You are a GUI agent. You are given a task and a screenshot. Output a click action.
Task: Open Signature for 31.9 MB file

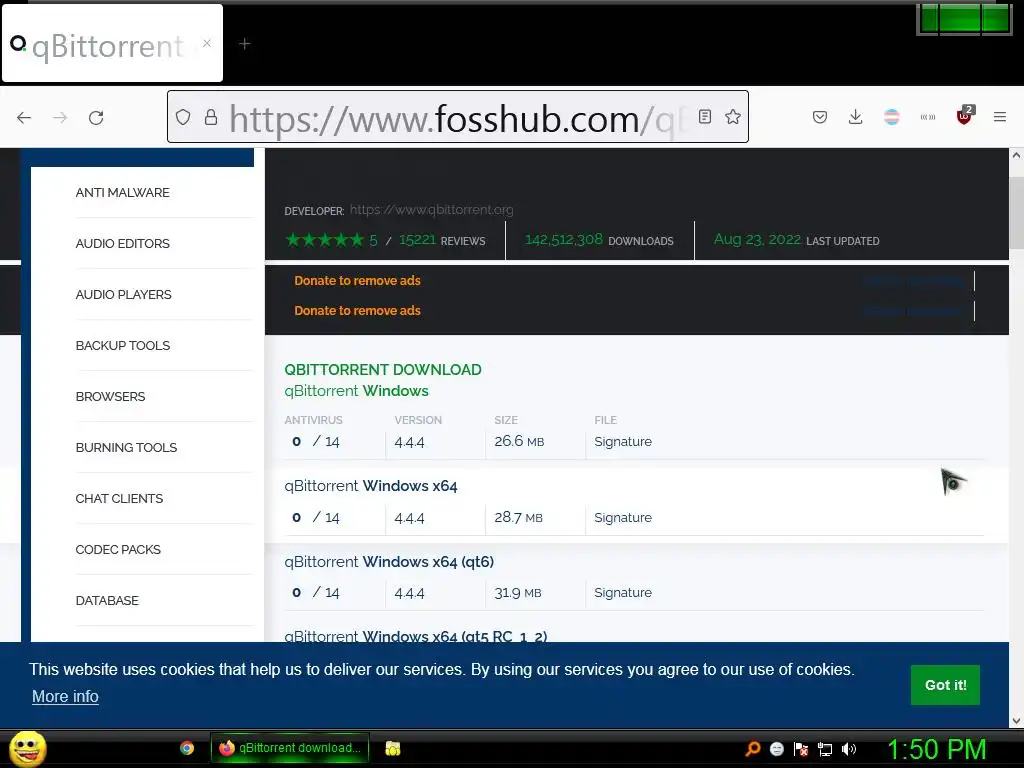(x=623, y=592)
